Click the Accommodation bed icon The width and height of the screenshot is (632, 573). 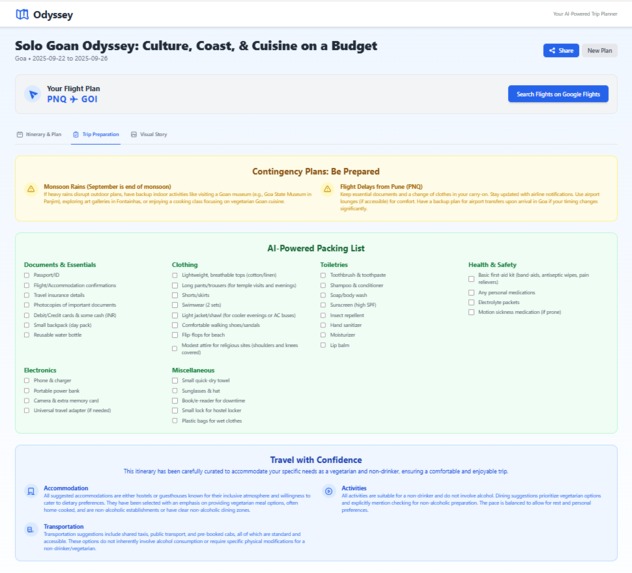click(31, 491)
